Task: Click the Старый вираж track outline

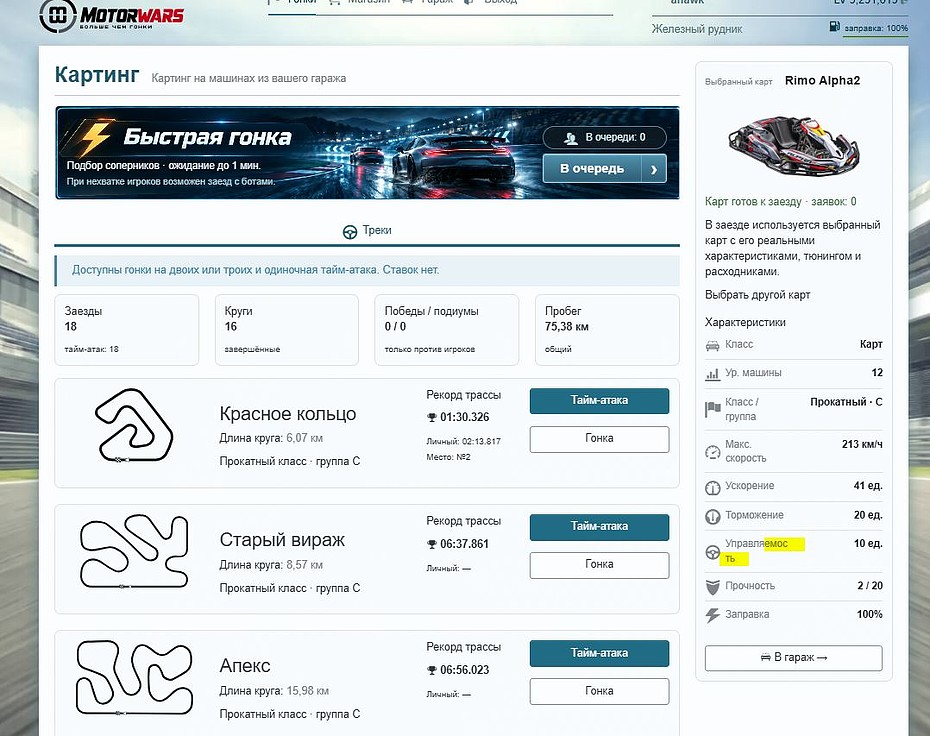Action: [x=134, y=551]
